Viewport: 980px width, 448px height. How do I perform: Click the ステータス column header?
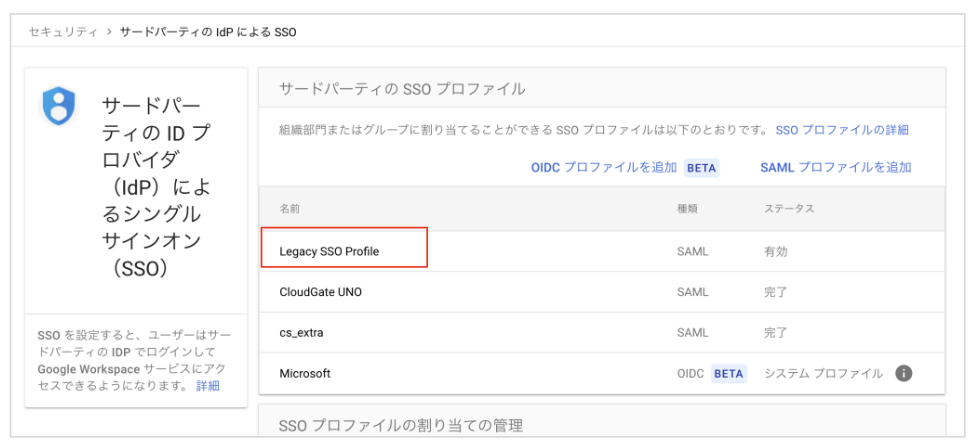[x=789, y=209]
